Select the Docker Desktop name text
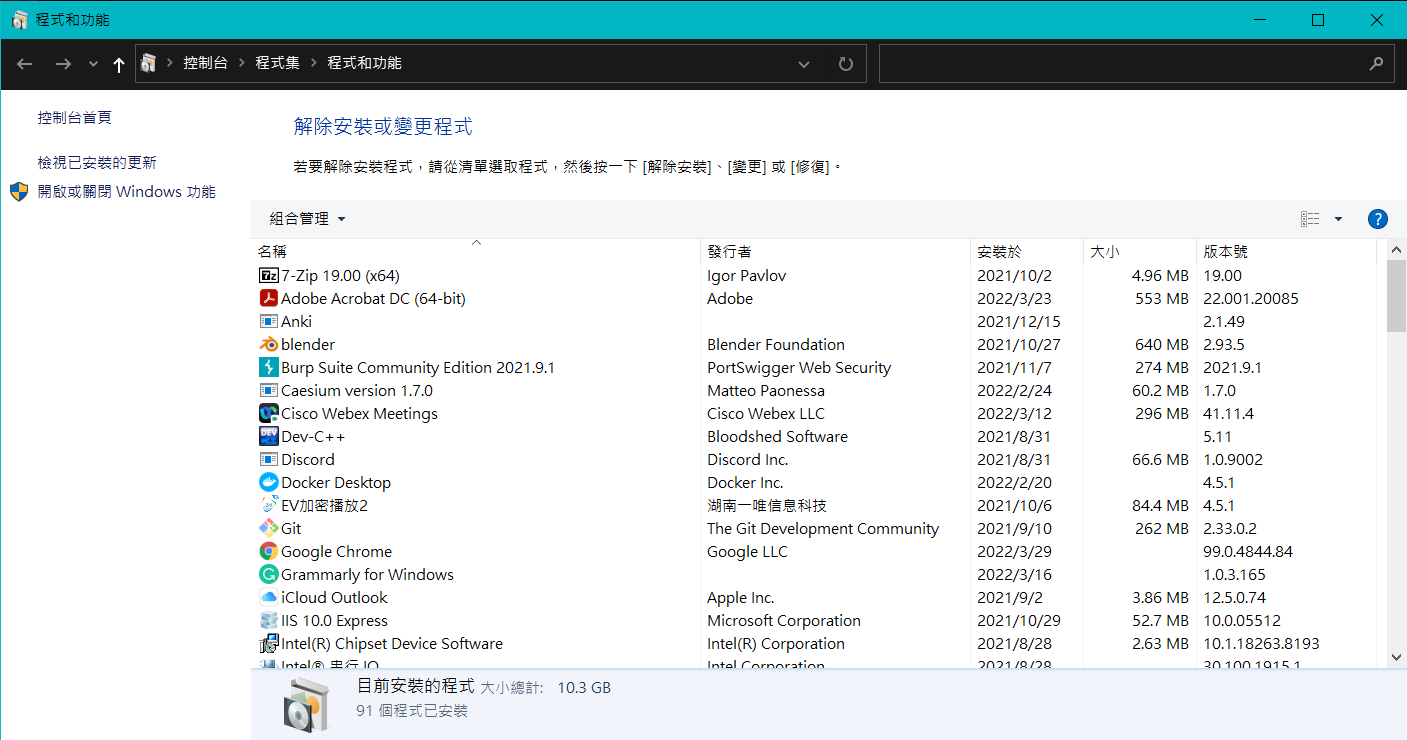This screenshot has width=1407, height=740. [x=336, y=482]
